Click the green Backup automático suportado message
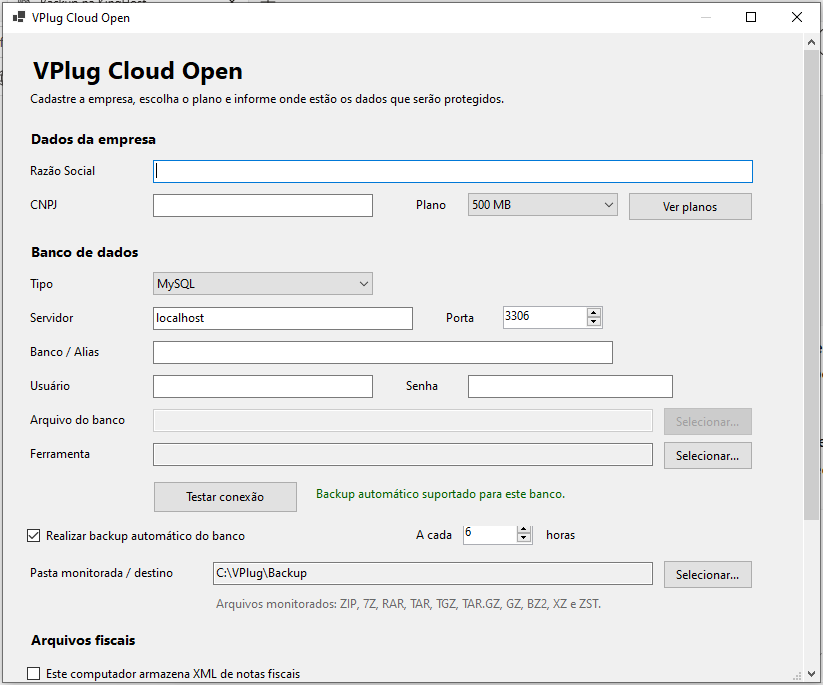The width and height of the screenshot is (823, 685). point(440,494)
